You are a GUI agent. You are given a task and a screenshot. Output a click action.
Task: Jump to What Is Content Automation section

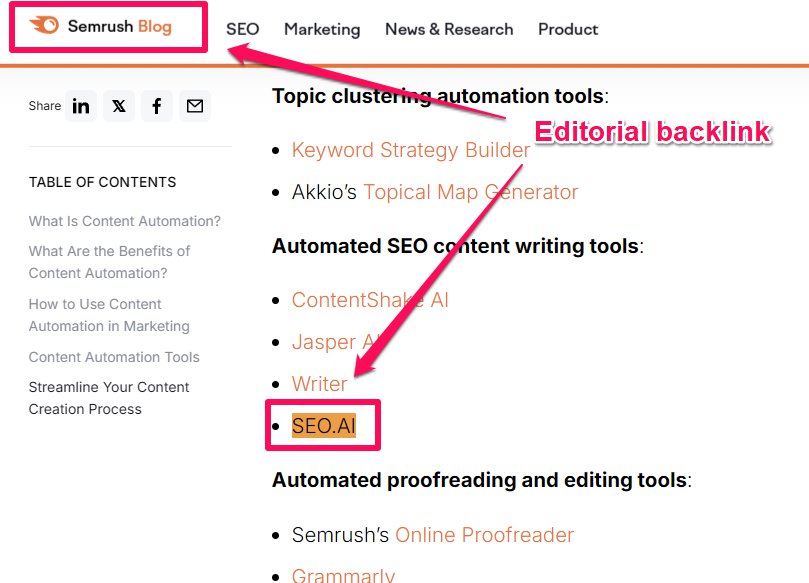124,221
